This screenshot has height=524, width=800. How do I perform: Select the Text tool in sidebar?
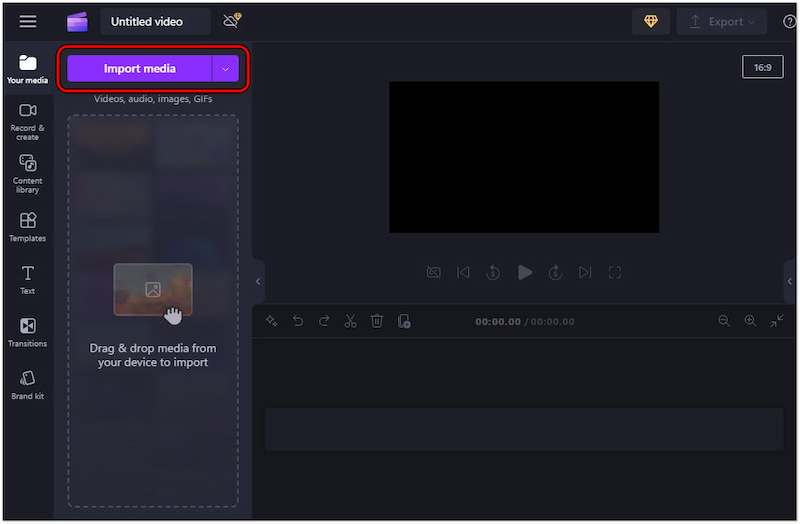28,280
